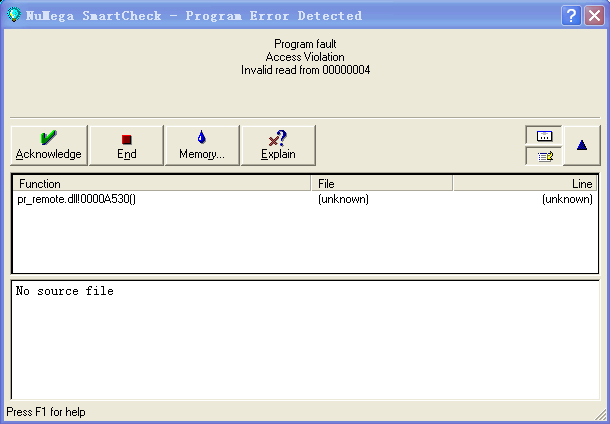
Task: Click the Acknowledge button
Action: 49,145
